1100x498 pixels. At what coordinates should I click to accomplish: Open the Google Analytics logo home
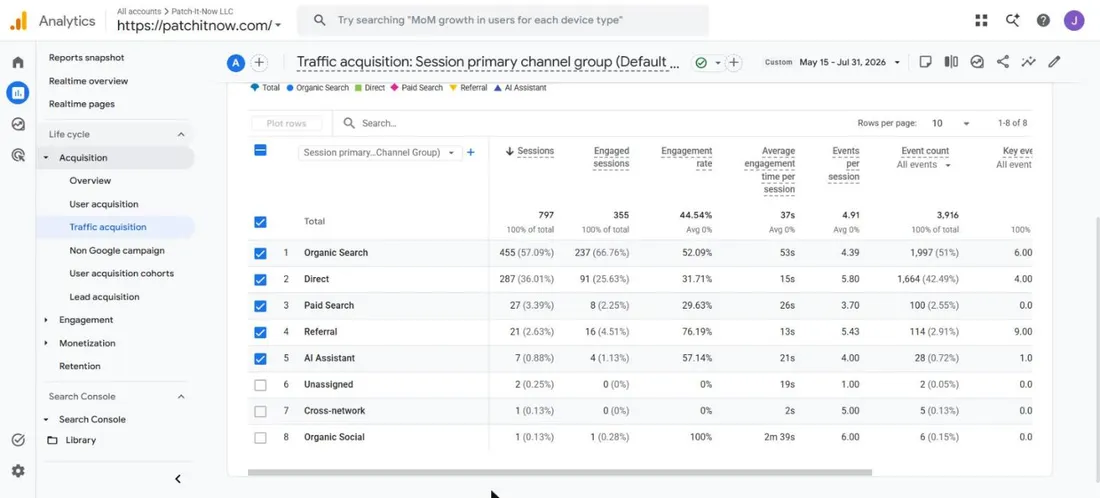[x=18, y=21]
